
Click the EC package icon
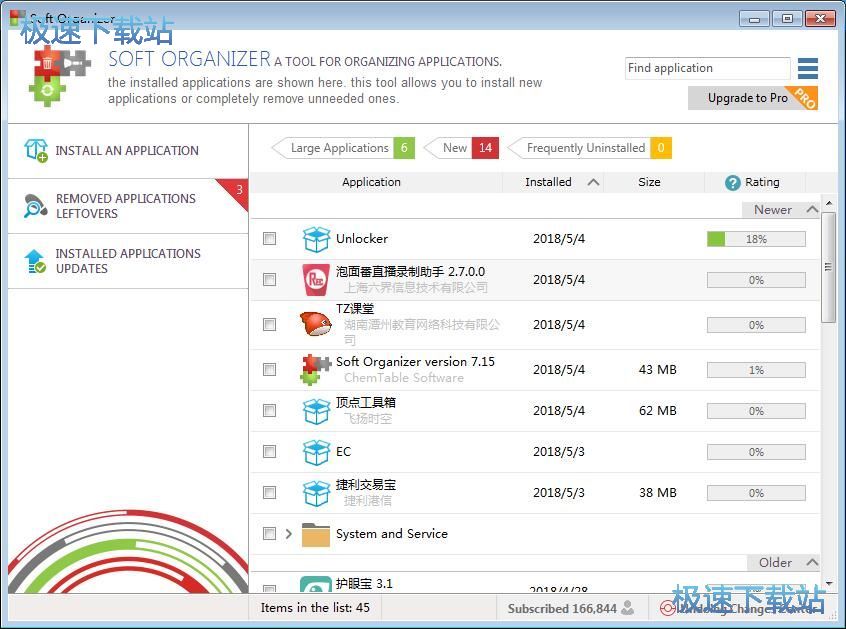click(316, 452)
